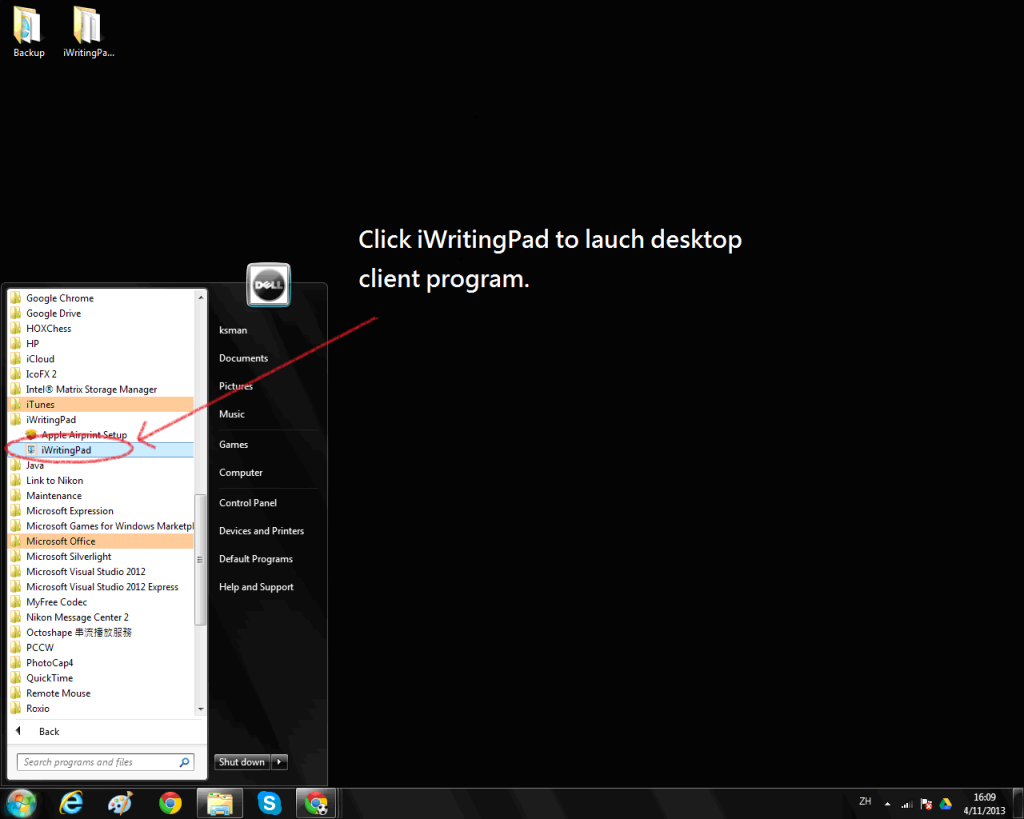The height and width of the screenshot is (819, 1024).
Task: Expand the iTunes folder
Action: (x=101, y=404)
